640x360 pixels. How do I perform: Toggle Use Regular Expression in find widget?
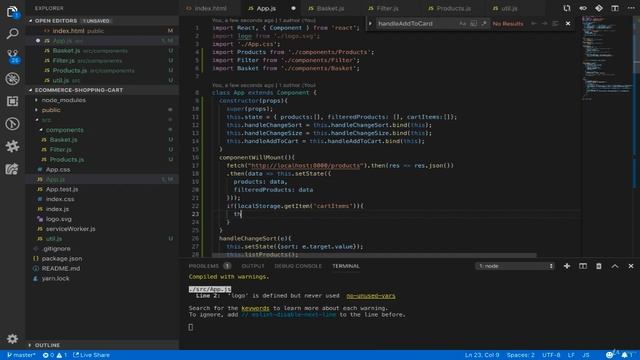[x=484, y=24]
